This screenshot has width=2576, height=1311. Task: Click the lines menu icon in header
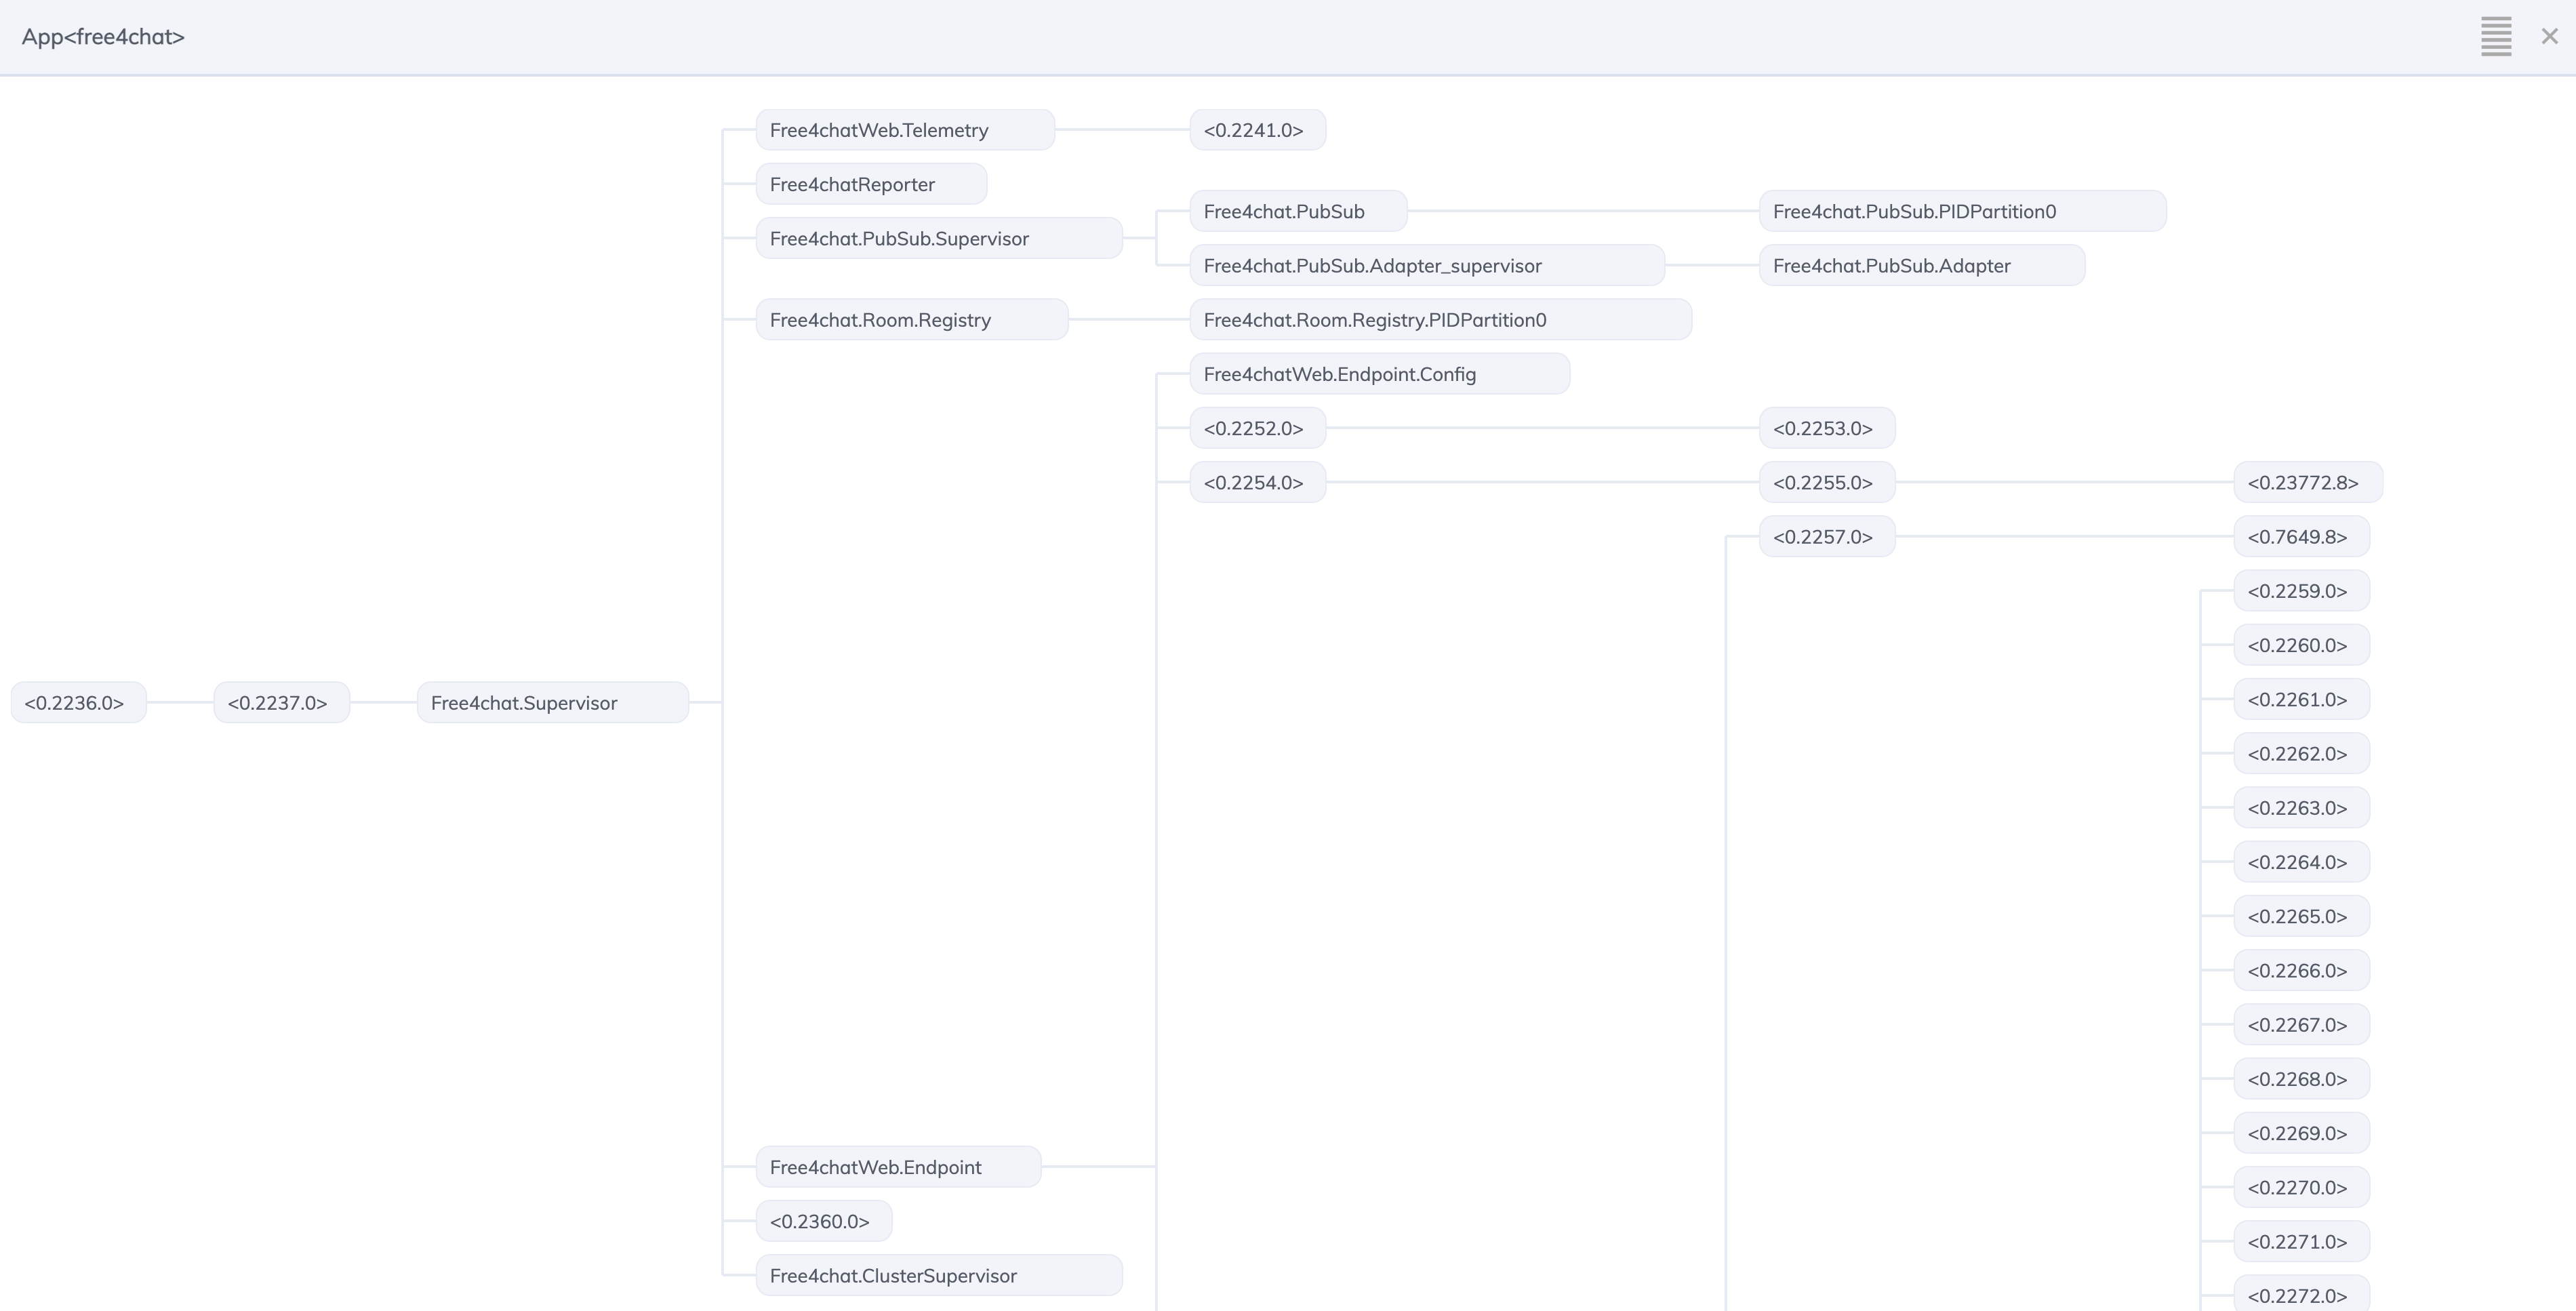(2496, 37)
